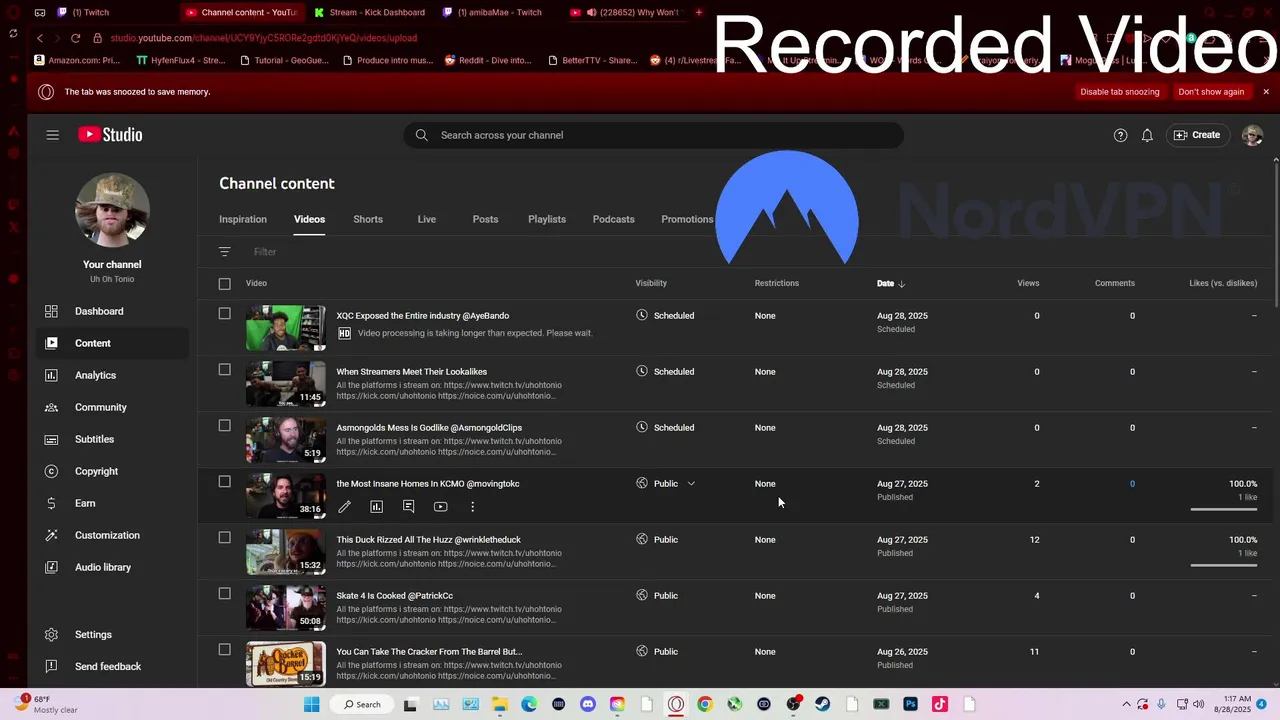Open the Cracker Barrel video thumbnail
Image resolution: width=1280 pixels, height=720 pixels.
(x=286, y=664)
